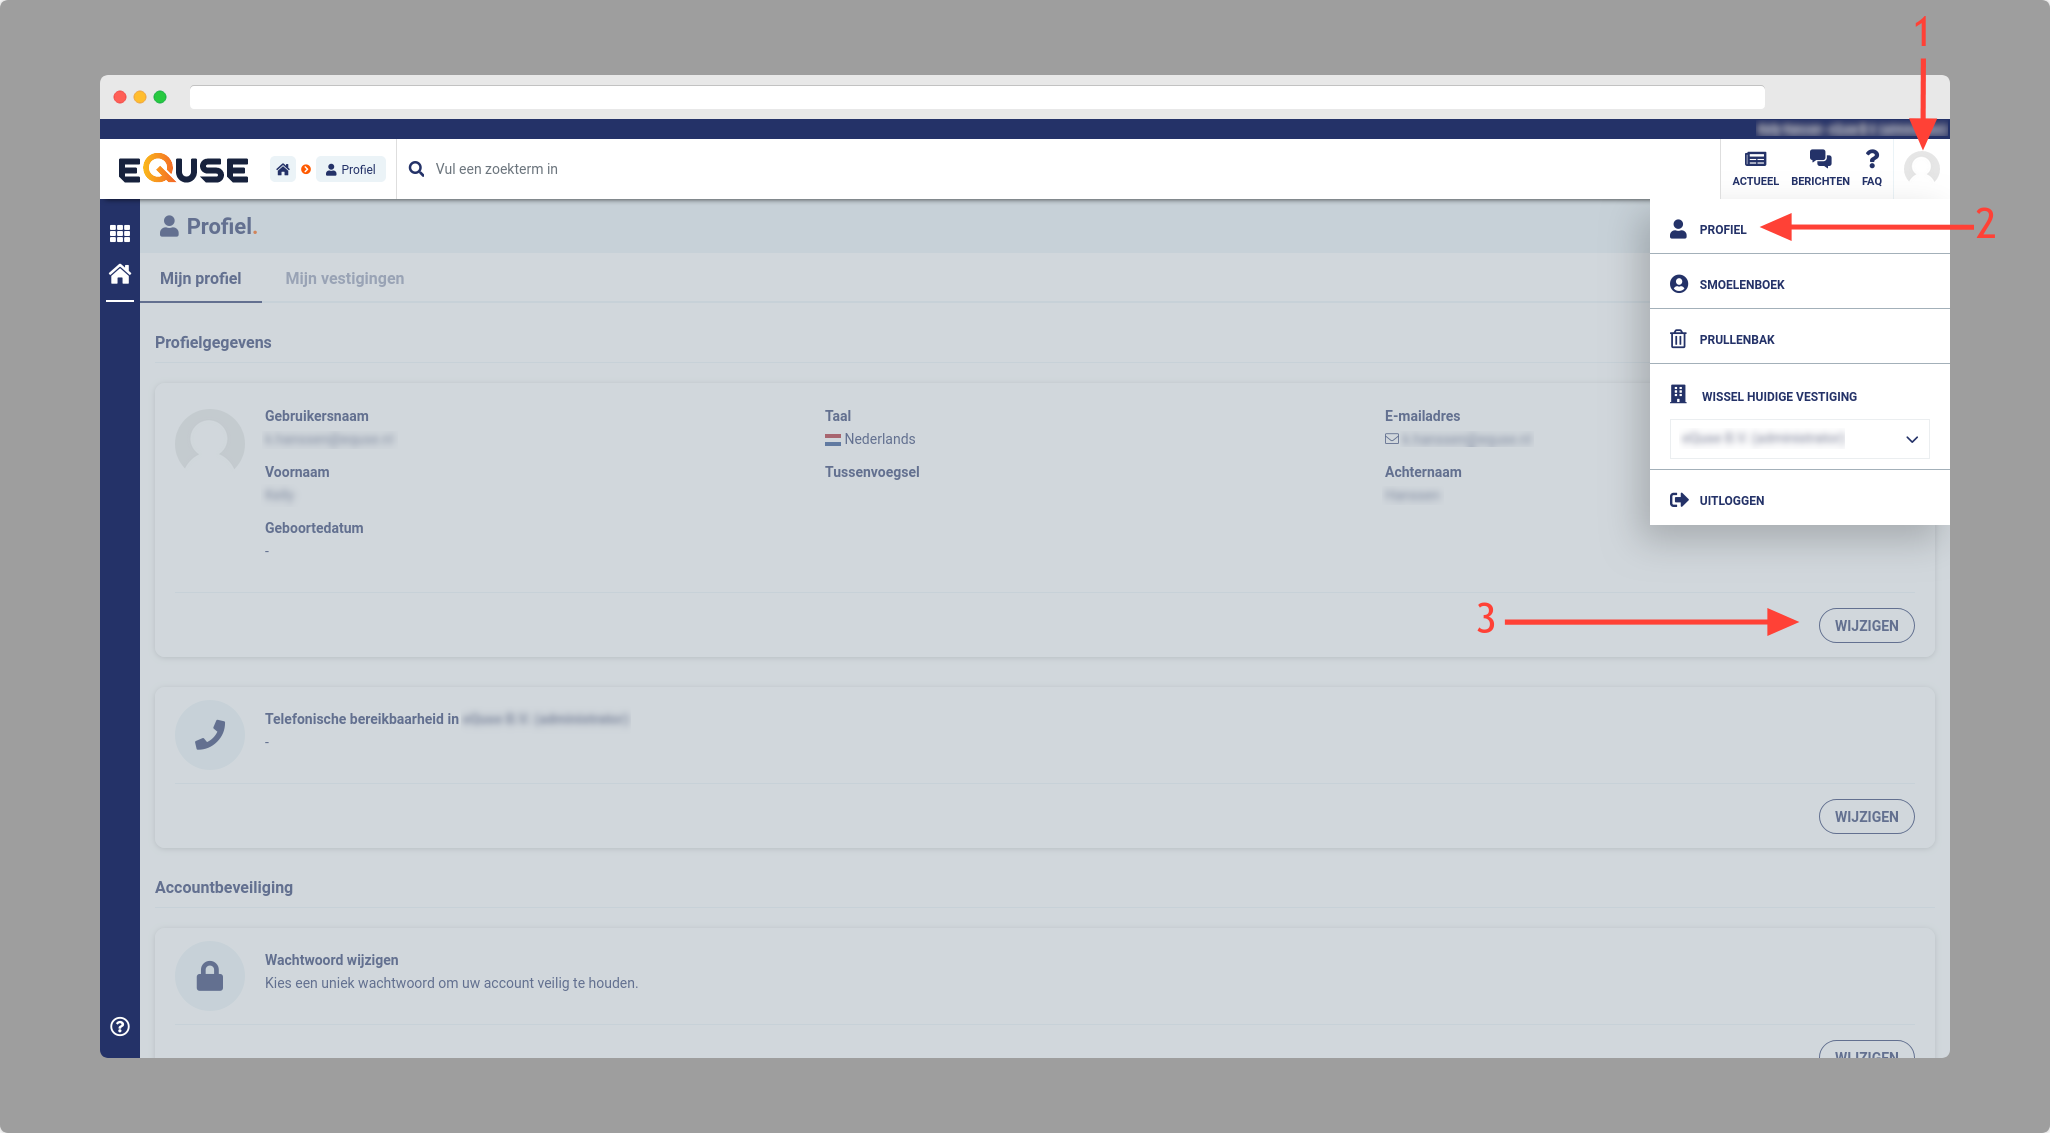Click the EQUSE logo

(x=183, y=169)
